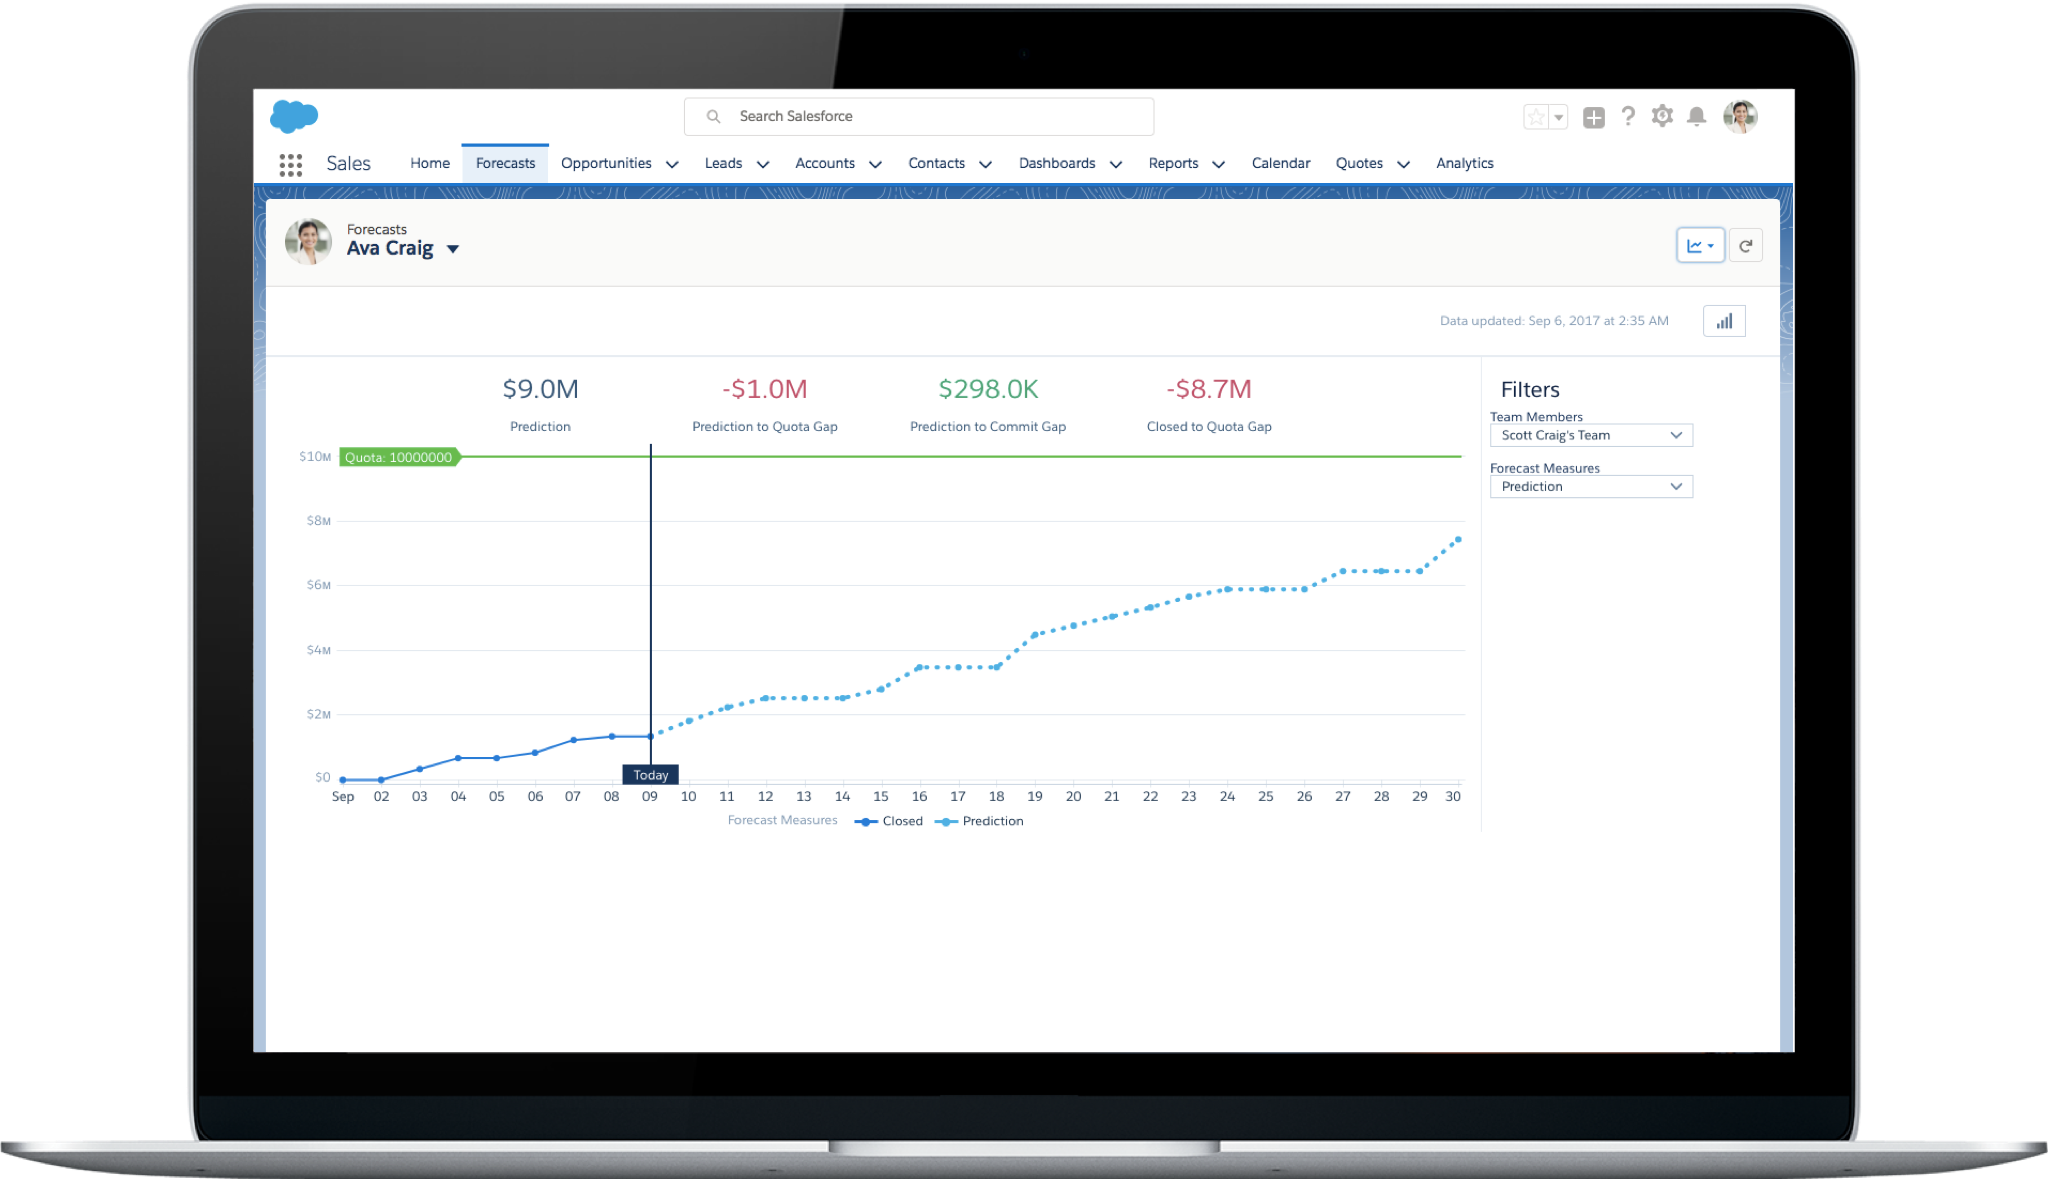Open the user profile avatar menu
Viewport: 2048px width, 1179px height.
pos(1740,116)
